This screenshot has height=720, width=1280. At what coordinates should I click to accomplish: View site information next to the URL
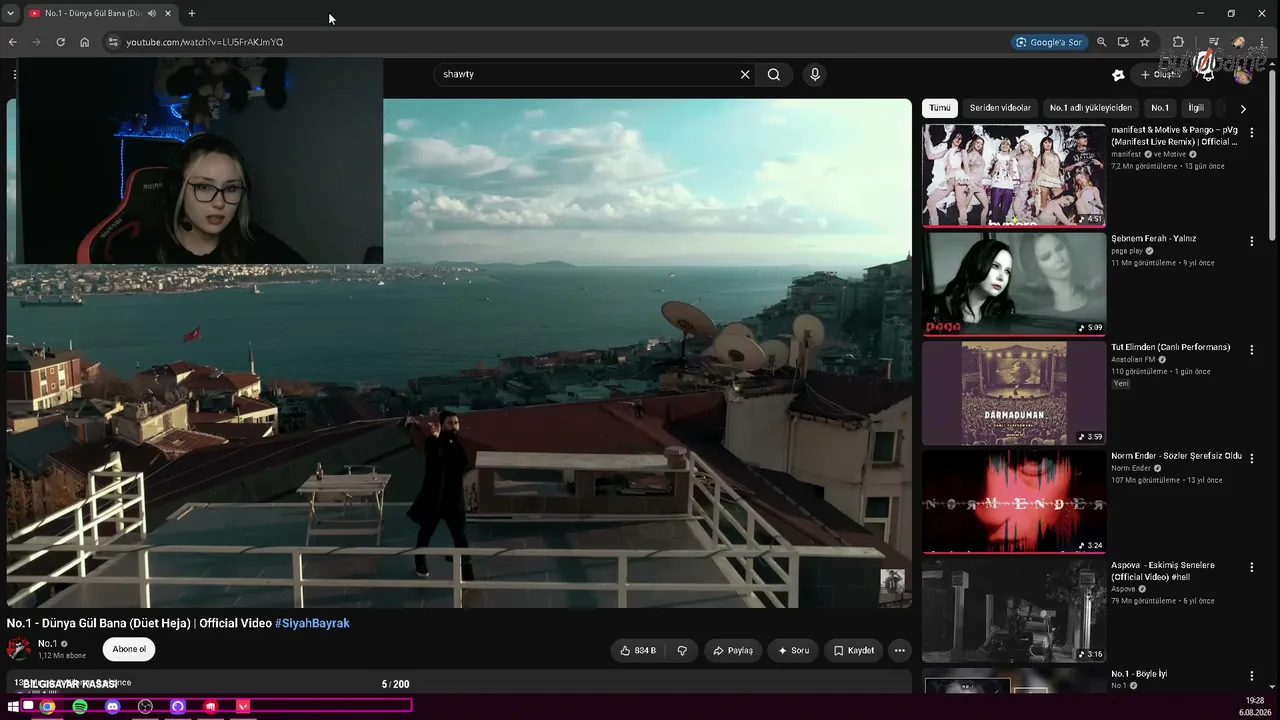click(113, 42)
